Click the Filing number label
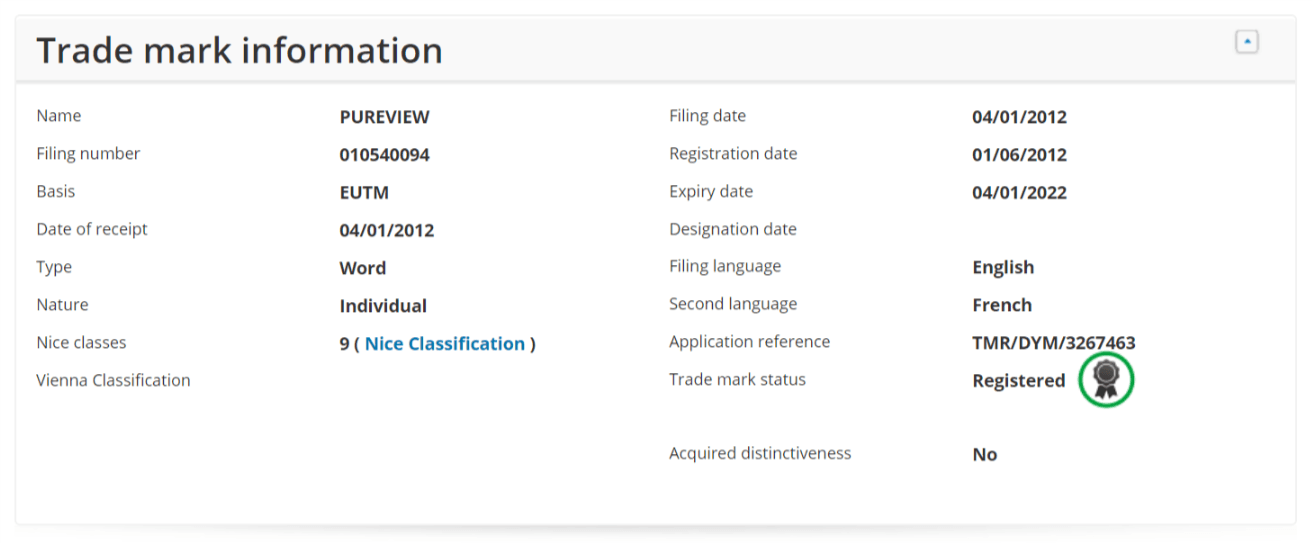Screen dimensions: 1312x543 coord(88,154)
